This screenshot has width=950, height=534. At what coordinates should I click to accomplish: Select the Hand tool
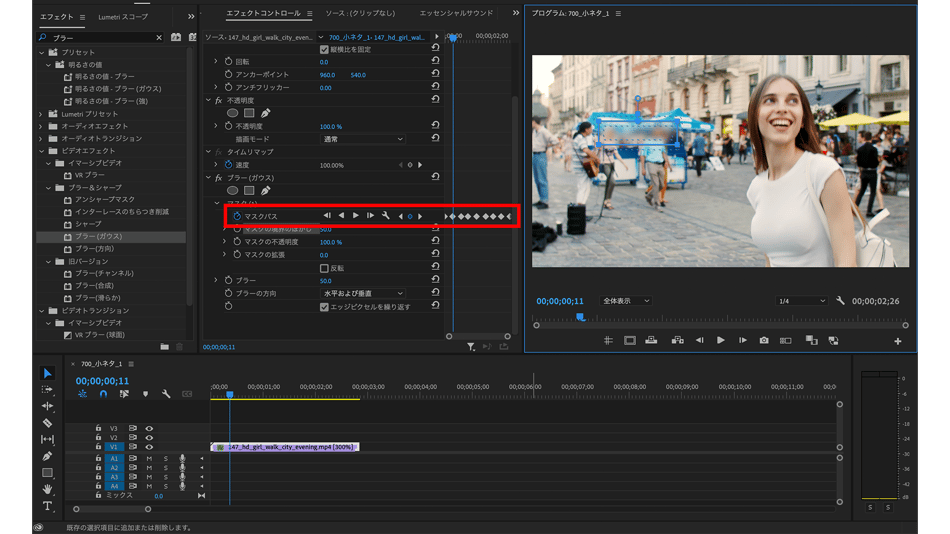pyautogui.click(x=47, y=489)
